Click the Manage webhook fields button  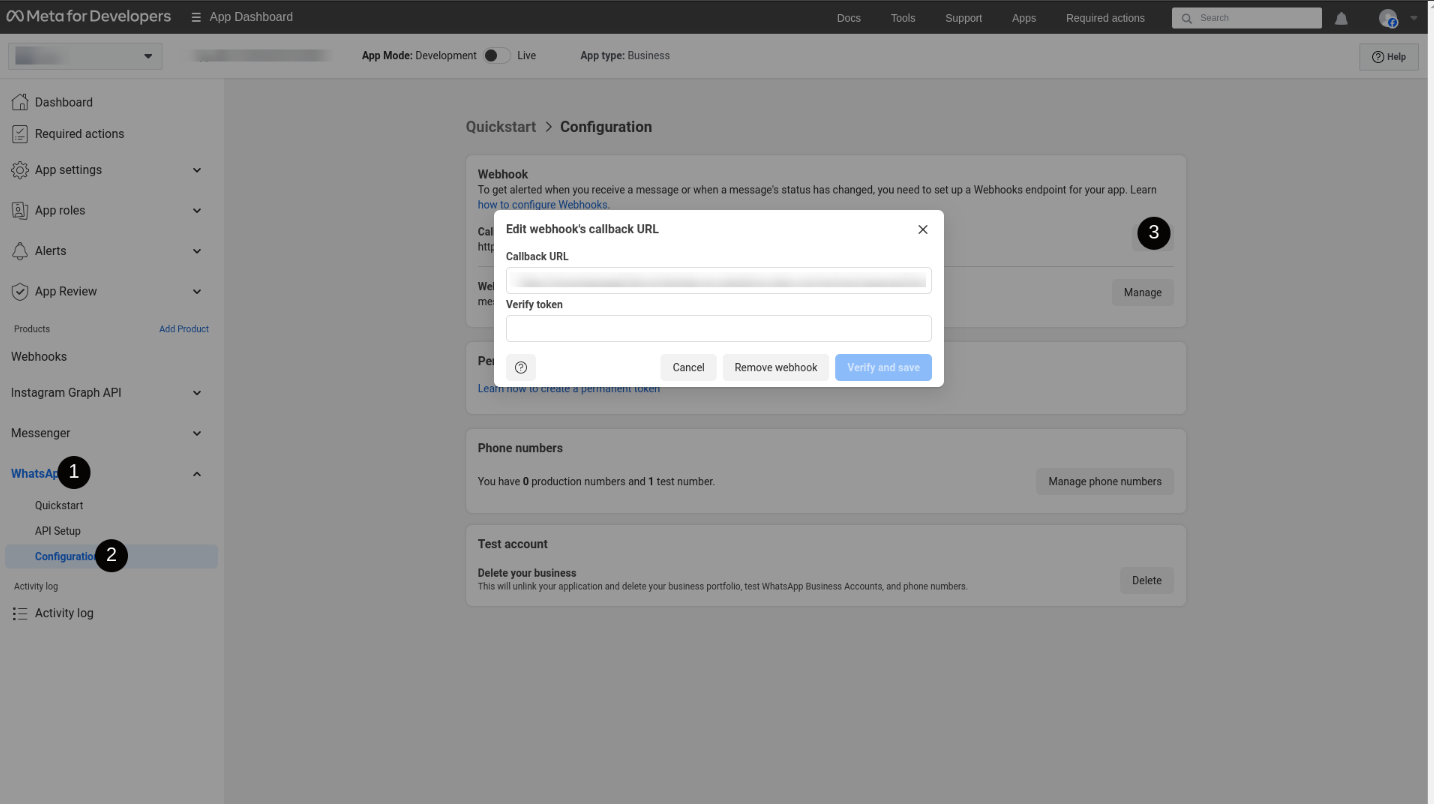(1142, 293)
